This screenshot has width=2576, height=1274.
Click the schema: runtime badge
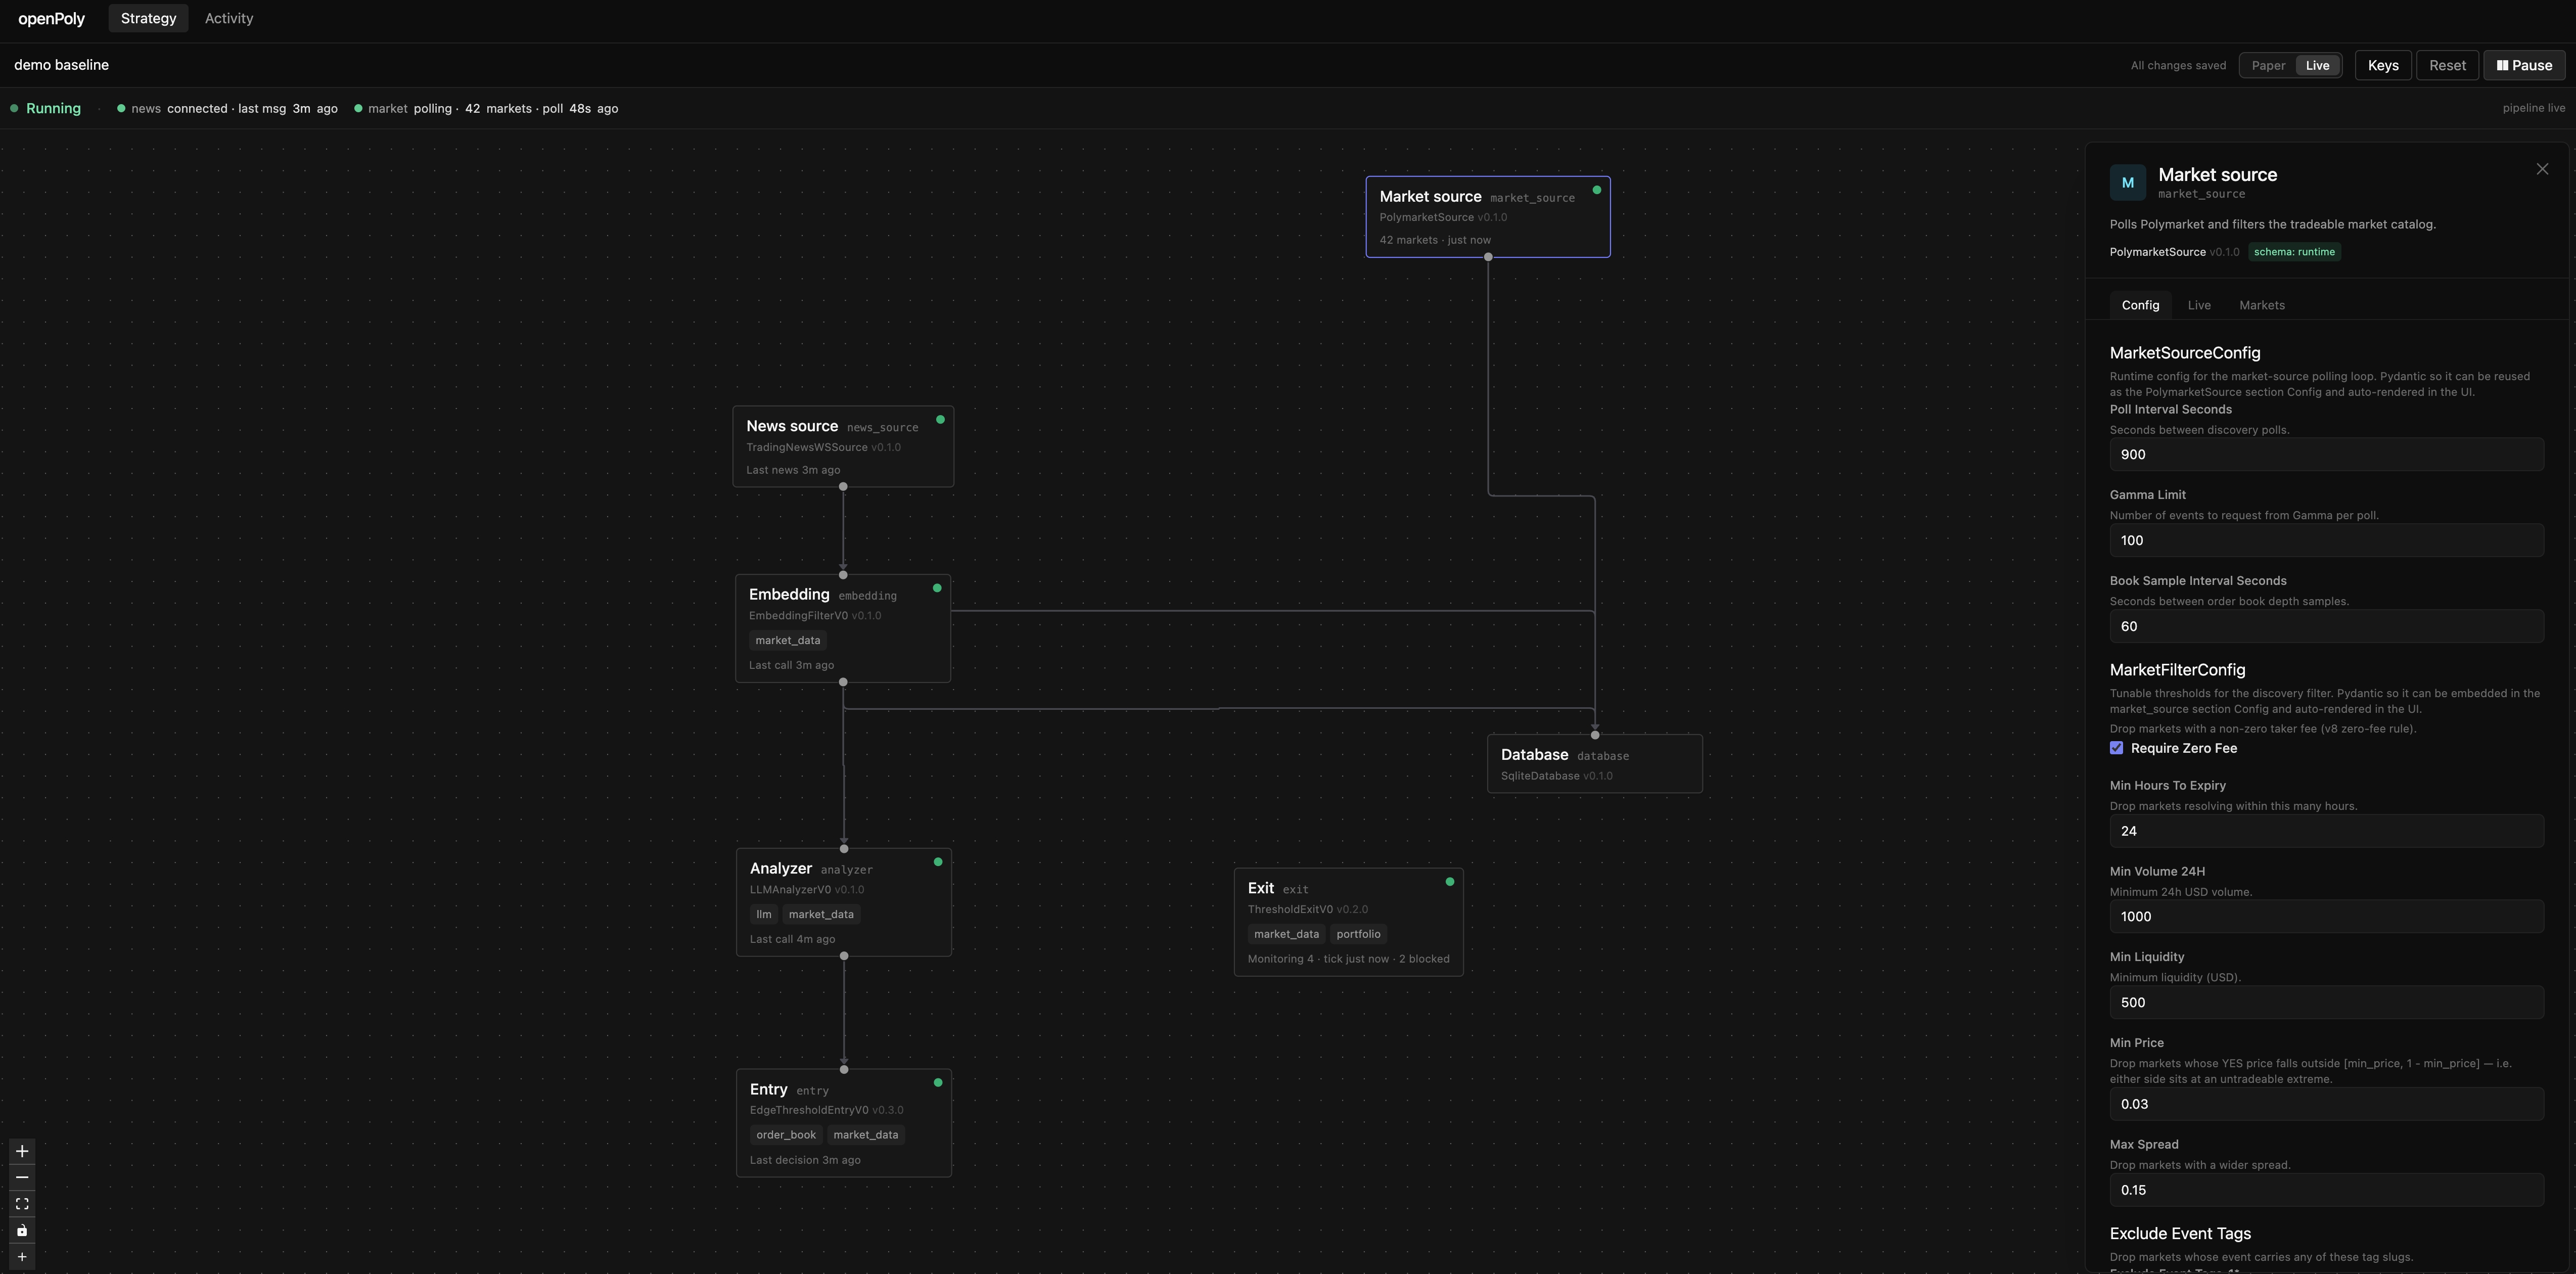coord(2294,252)
